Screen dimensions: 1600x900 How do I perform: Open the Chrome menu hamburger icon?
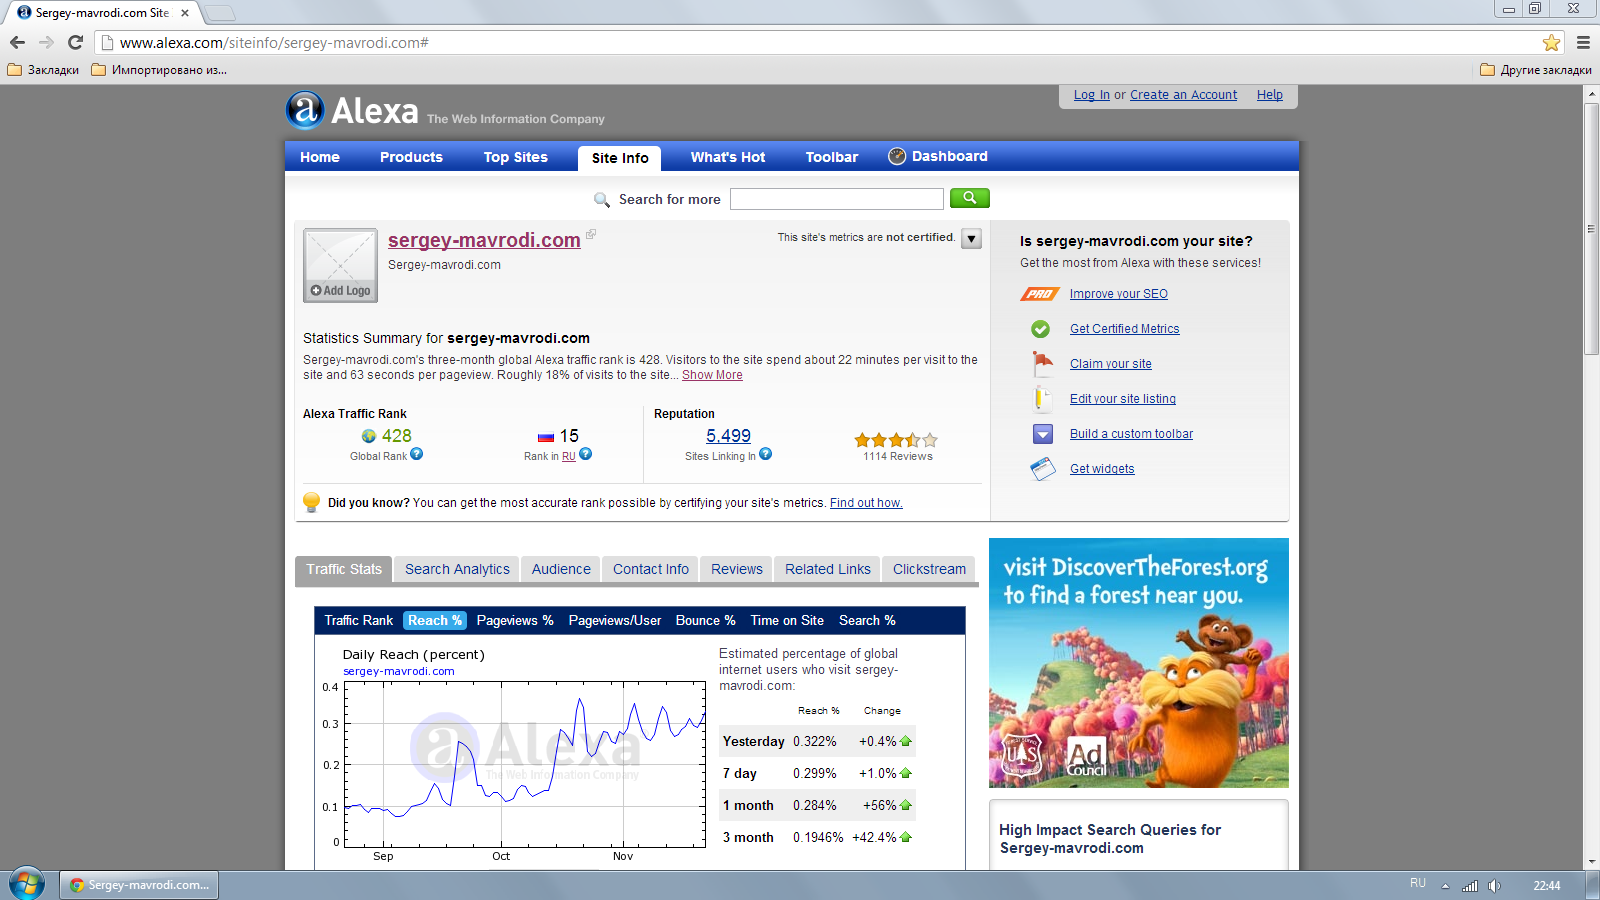click(1583, 43)
